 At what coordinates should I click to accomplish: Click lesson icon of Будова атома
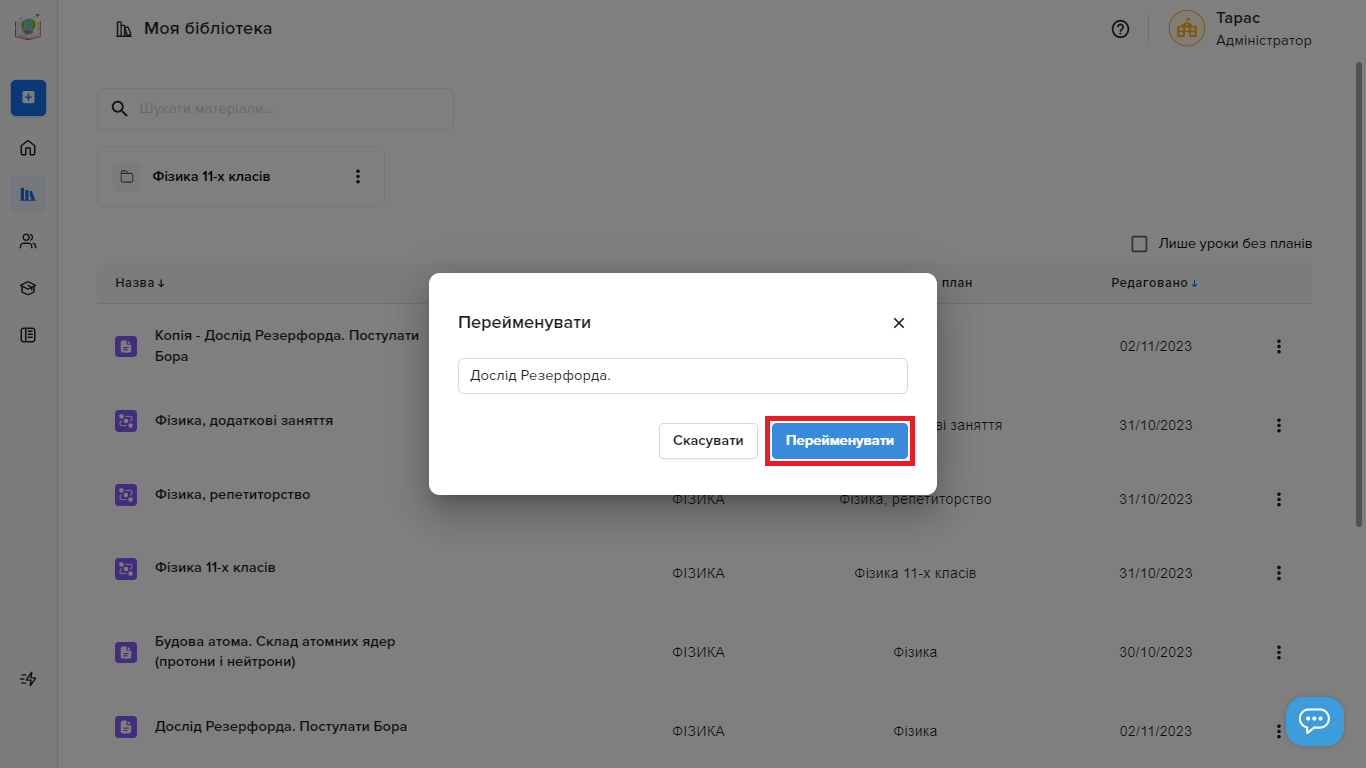pyautogui.click(x=125, y=652)
